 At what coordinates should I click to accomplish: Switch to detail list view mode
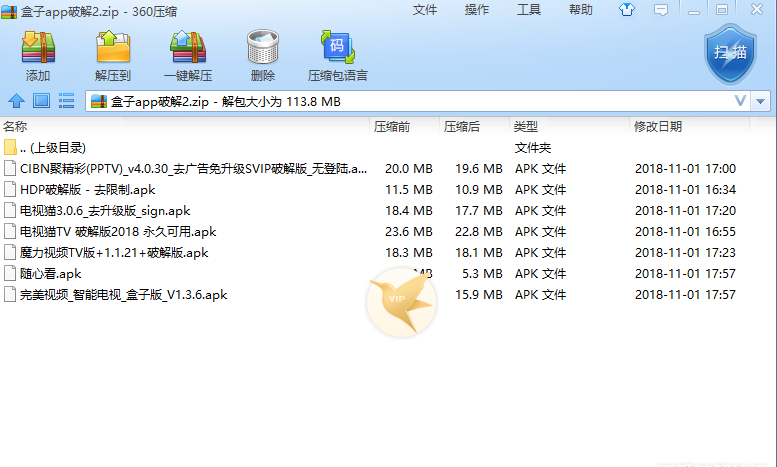[x=67, y=101]
